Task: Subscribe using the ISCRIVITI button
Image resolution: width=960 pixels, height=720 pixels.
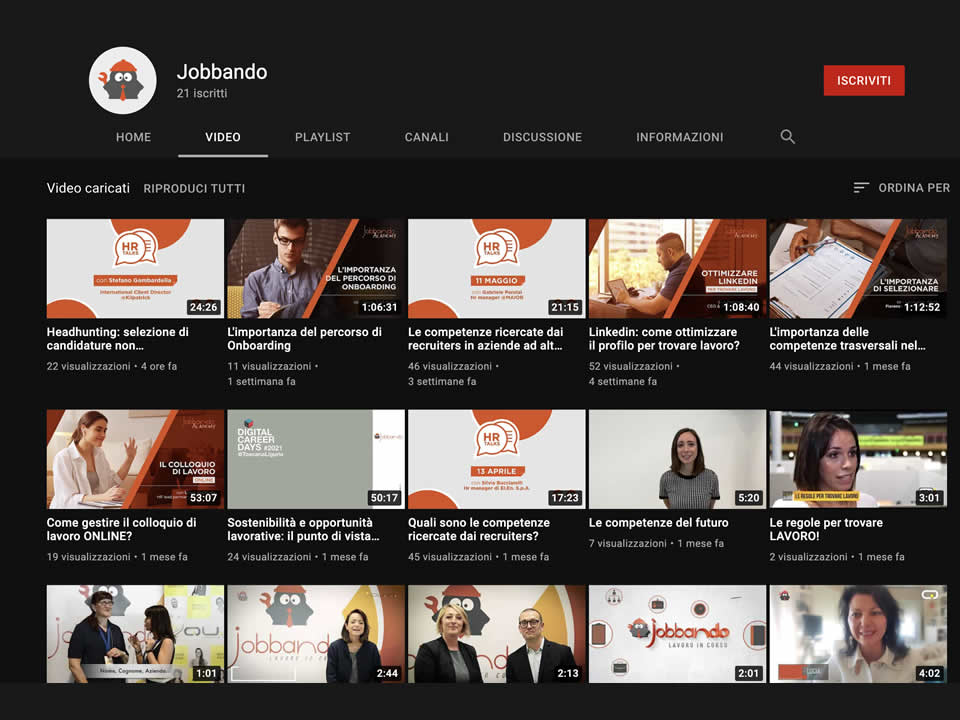Action: [864, 80]
